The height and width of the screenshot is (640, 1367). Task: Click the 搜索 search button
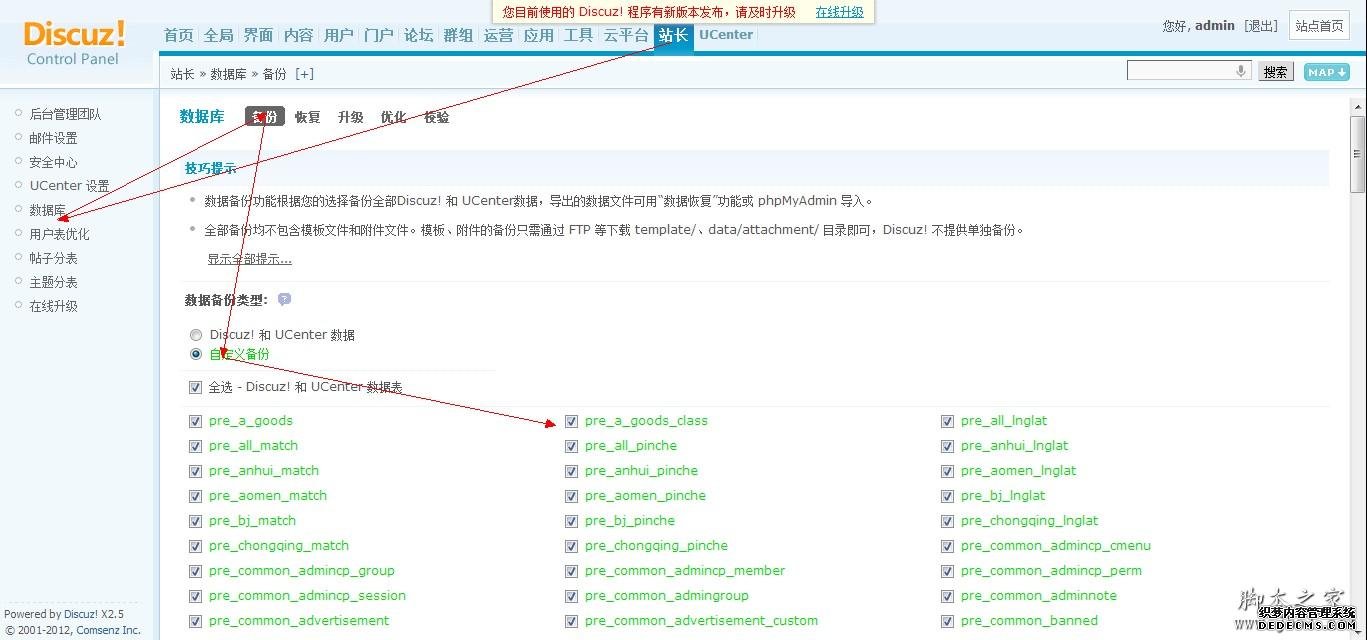[x=1275, y=72]
